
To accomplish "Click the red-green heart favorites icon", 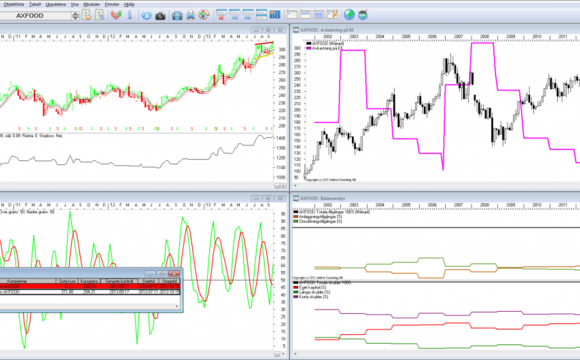I will pos(116,15).
